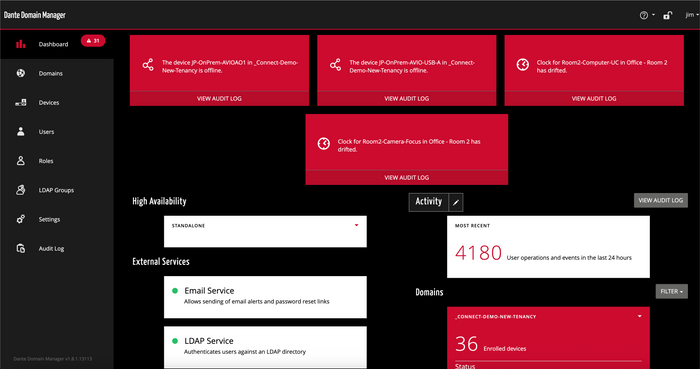Click grey VIEW AUDIT LOG button near Activity
The image size is (700, 369).
(x=661, y=200)
